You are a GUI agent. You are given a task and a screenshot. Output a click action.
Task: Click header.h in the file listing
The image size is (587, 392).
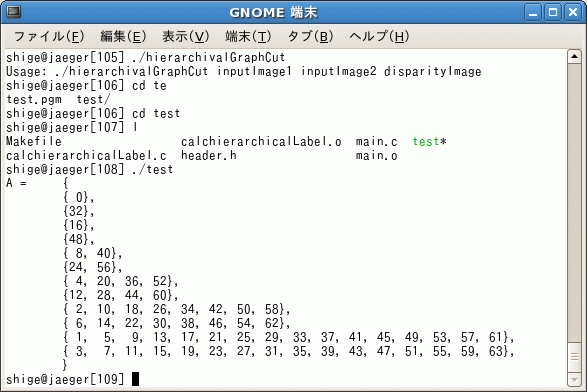pyautogui.click(x=209, y=155)
